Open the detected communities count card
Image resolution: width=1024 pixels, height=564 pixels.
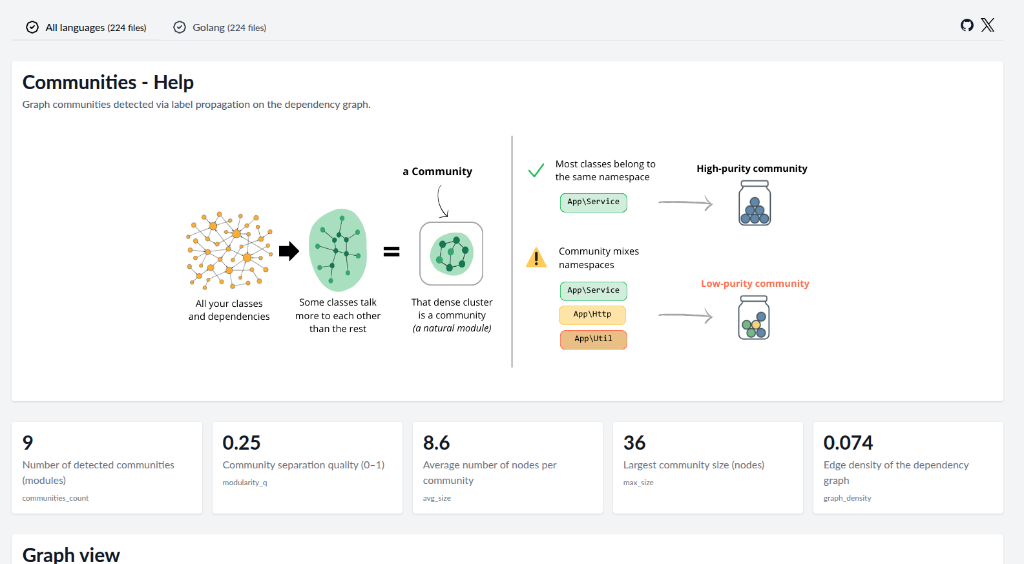click(107, 468)
